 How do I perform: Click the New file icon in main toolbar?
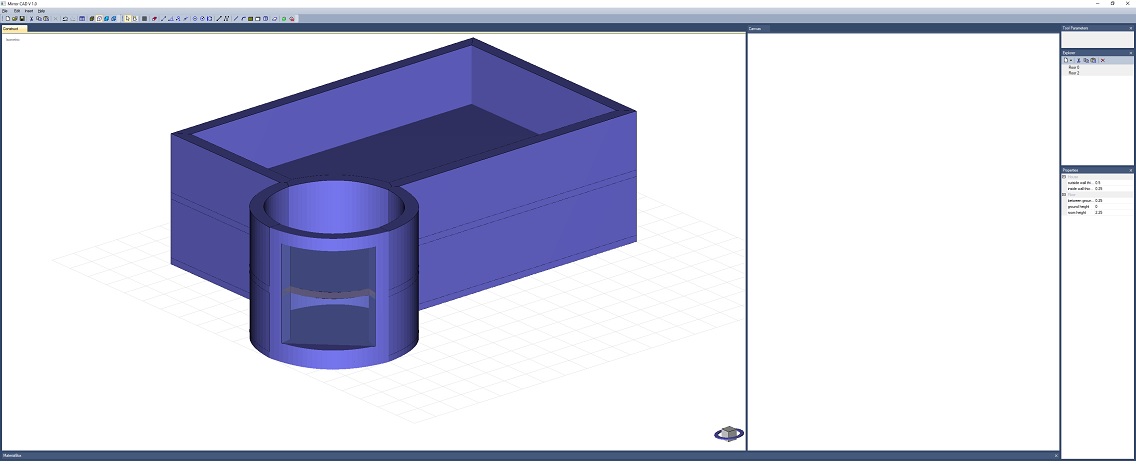coord(6,18)
